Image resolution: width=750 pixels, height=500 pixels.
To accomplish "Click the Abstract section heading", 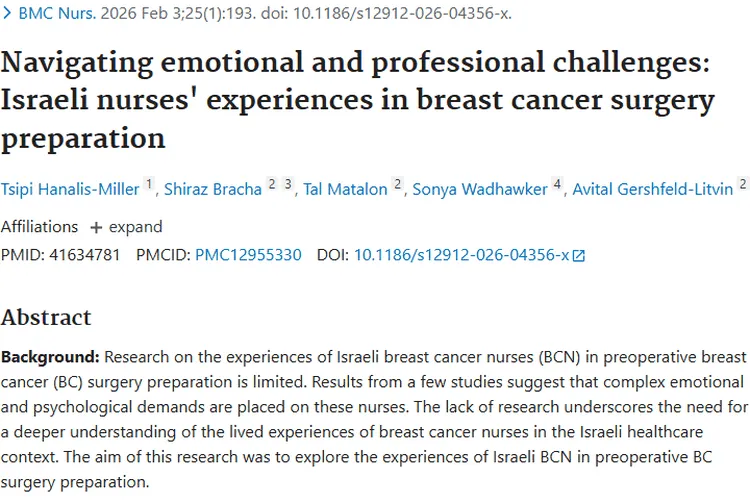I will click(x=46, y=318).
